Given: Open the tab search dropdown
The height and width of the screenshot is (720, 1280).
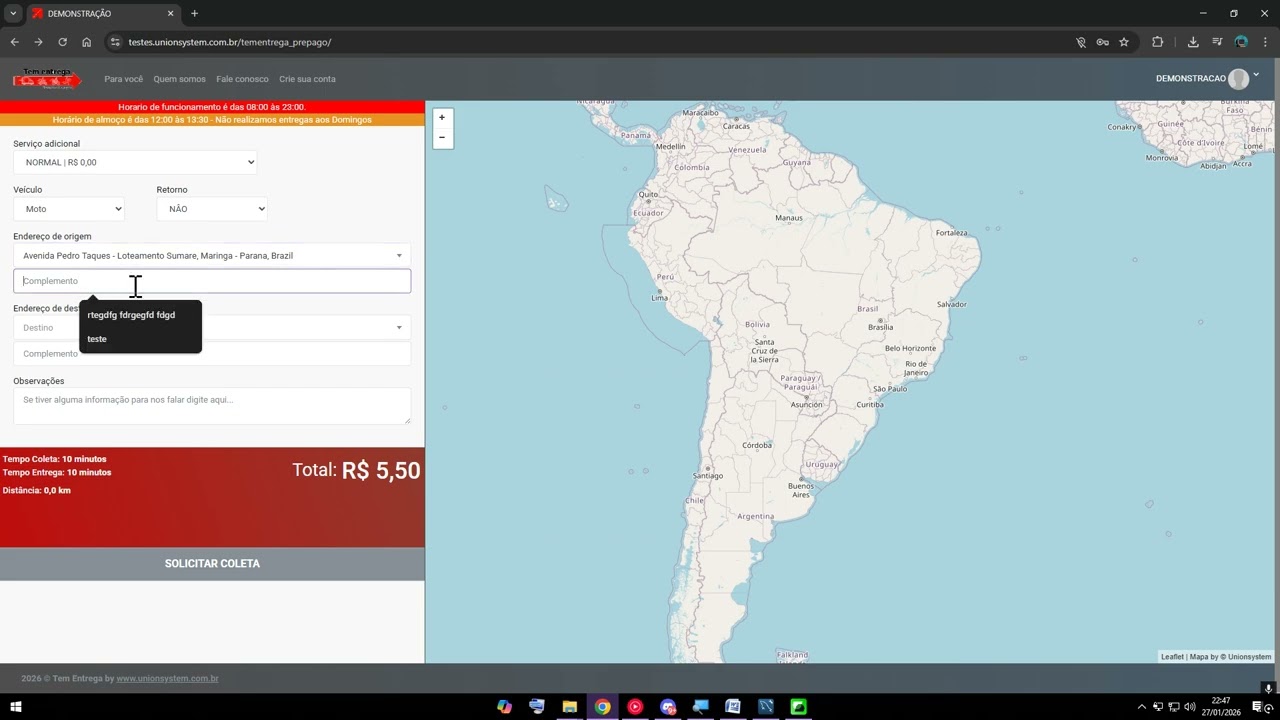Looking at the screenshot, I should 13,14.
